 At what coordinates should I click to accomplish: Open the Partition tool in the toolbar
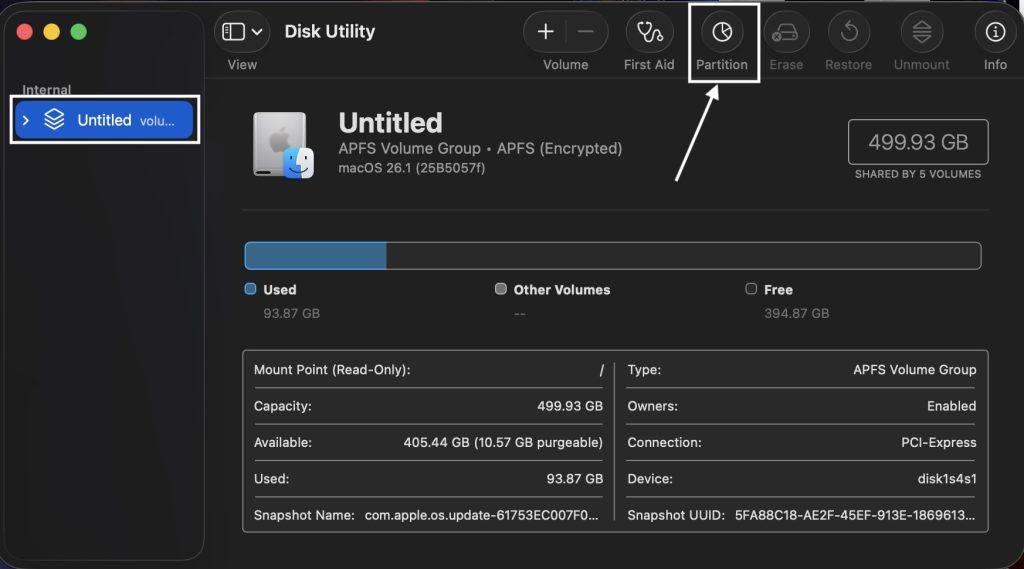722,32
